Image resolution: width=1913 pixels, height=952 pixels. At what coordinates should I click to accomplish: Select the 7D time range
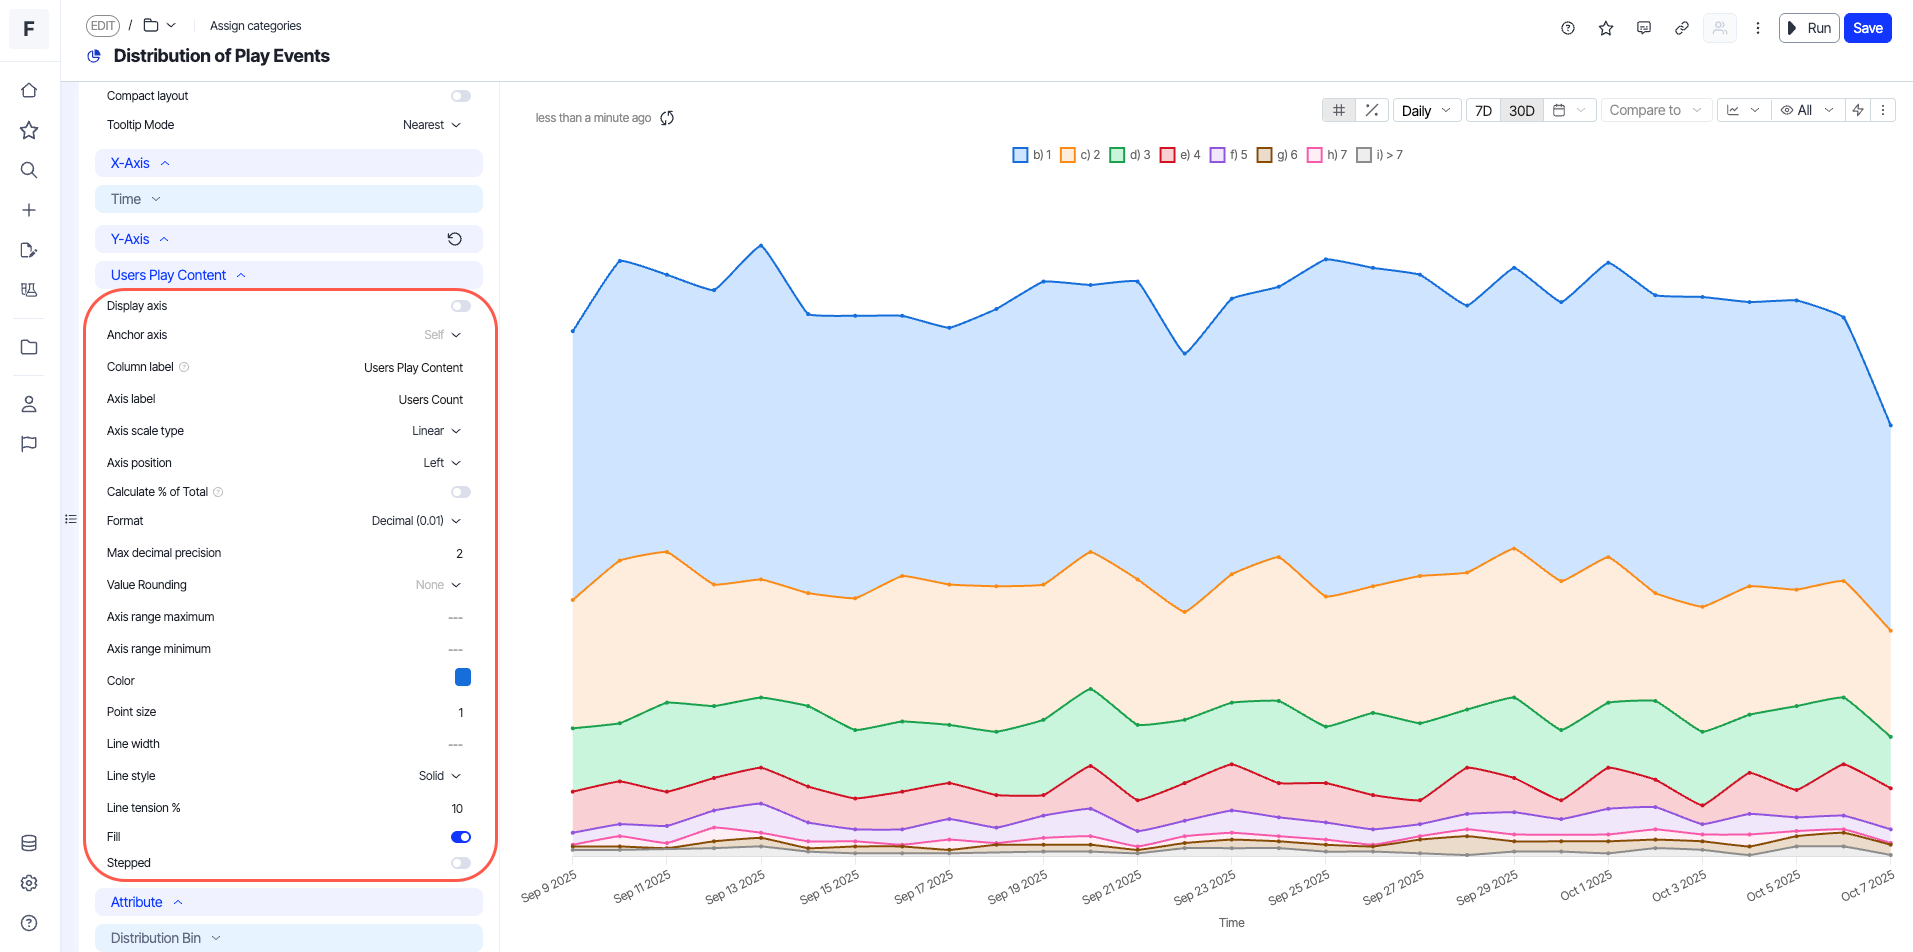pos(1483,110)
